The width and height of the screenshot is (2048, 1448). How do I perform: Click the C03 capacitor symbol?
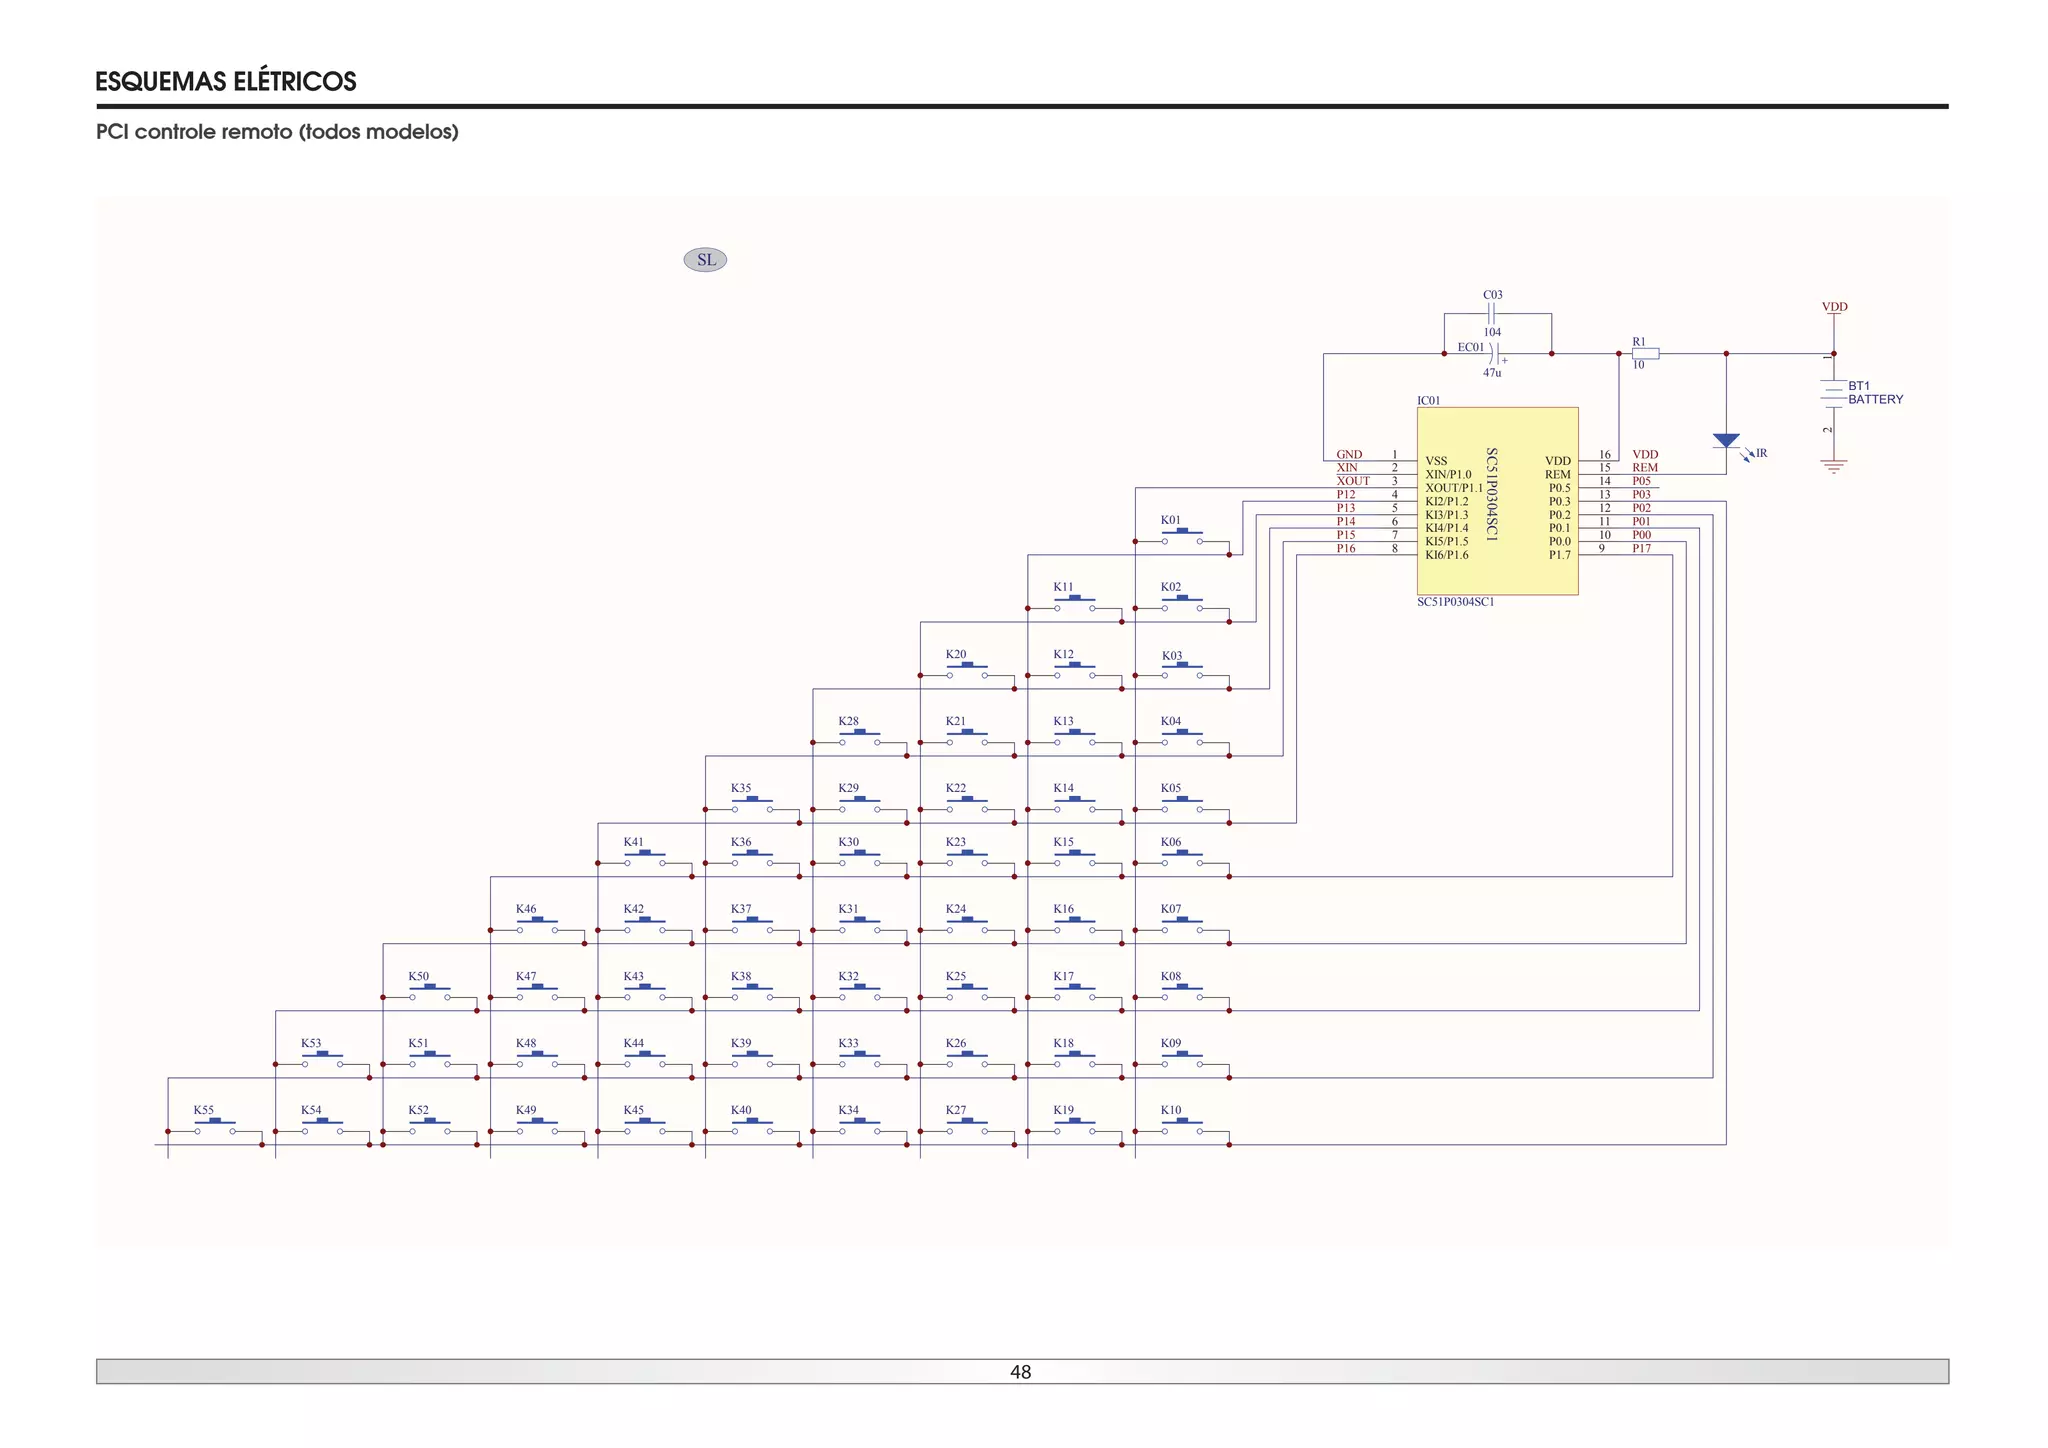(x=1492, y=313)
